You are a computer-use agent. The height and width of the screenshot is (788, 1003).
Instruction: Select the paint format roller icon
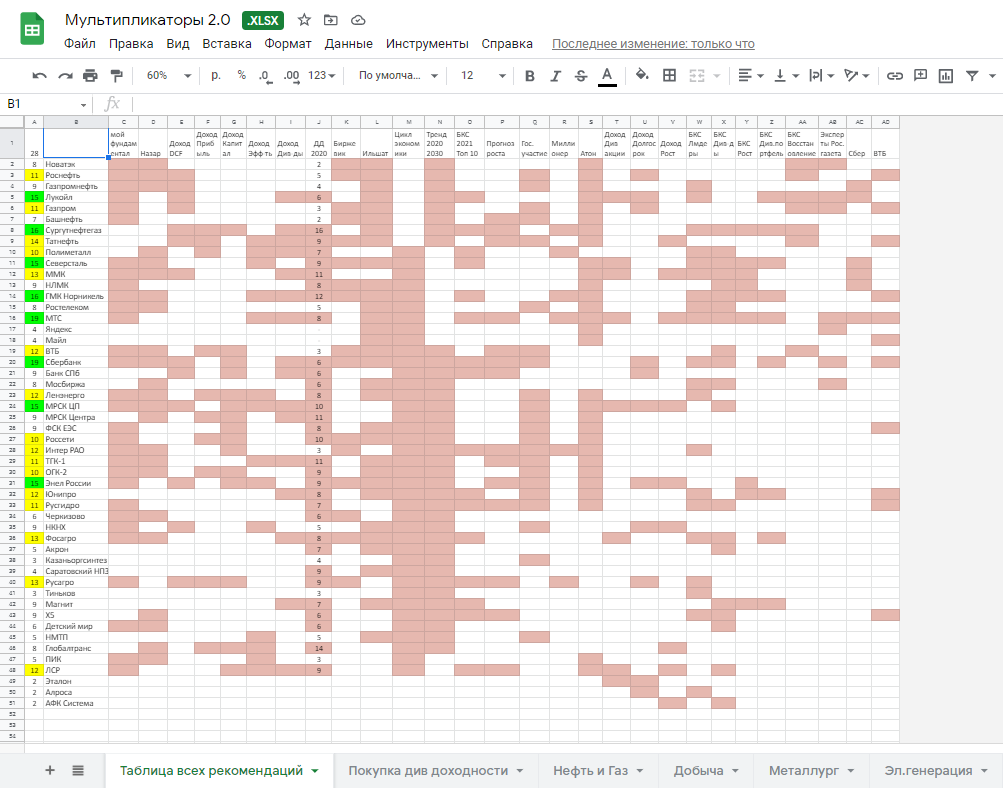coord(116,75)
